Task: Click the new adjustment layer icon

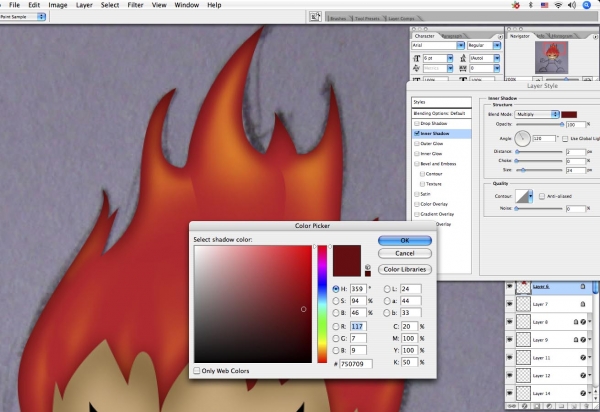Action: 549,406
